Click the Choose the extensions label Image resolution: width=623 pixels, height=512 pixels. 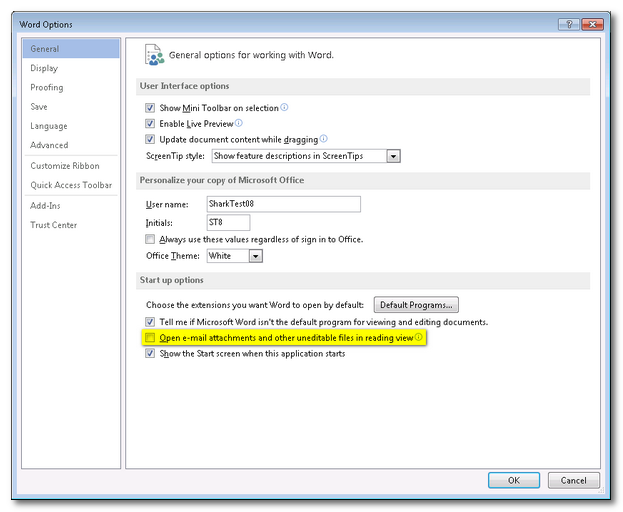255,305
